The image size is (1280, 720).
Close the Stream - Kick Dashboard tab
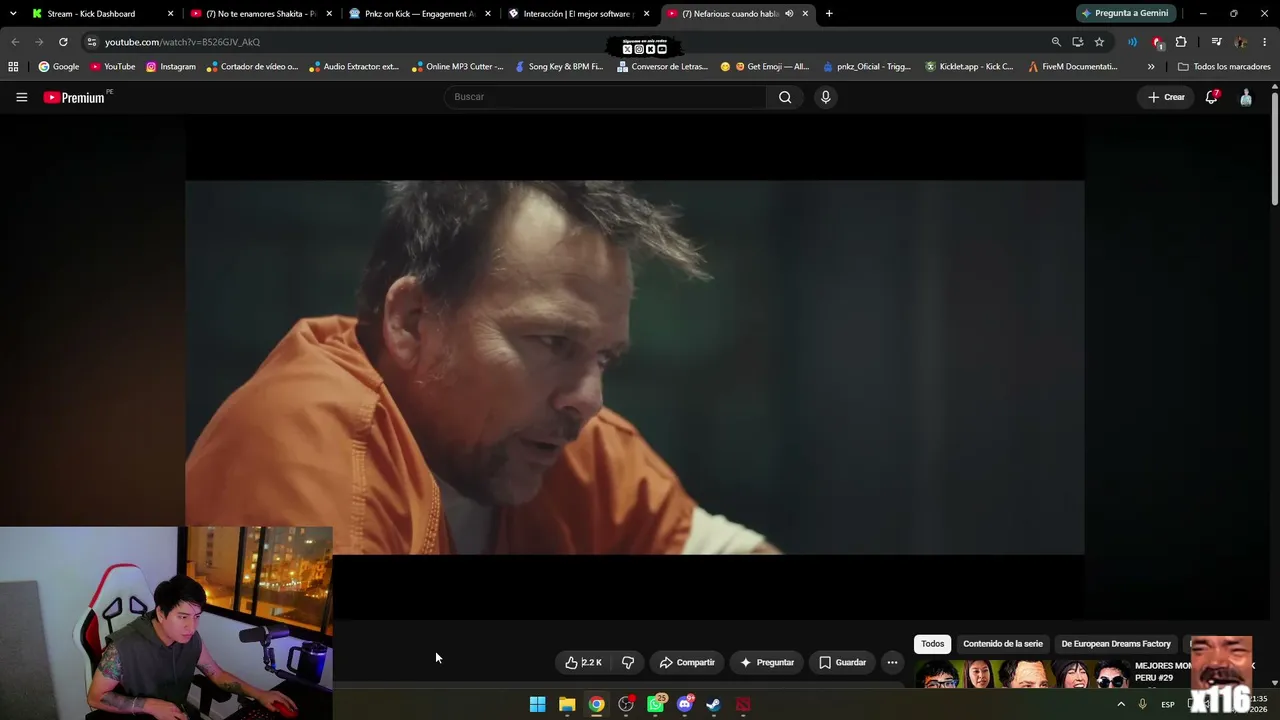(170, 14)
